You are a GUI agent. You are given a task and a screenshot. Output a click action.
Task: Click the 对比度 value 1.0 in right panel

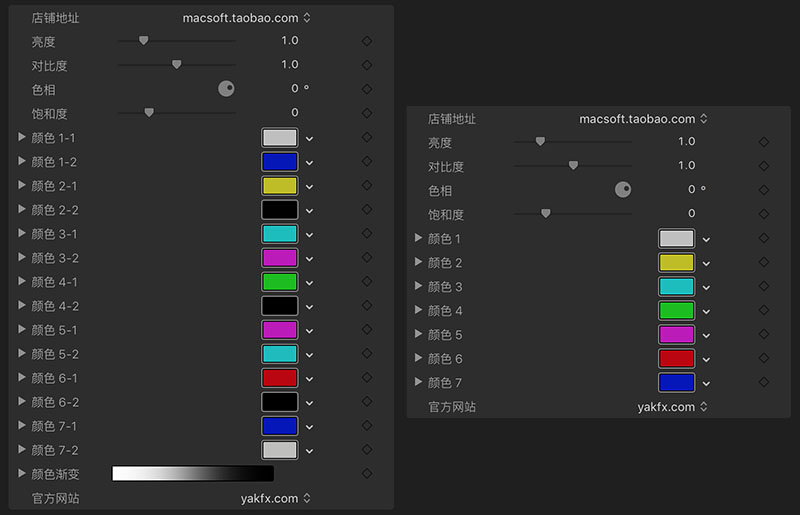tap(686, 165)
